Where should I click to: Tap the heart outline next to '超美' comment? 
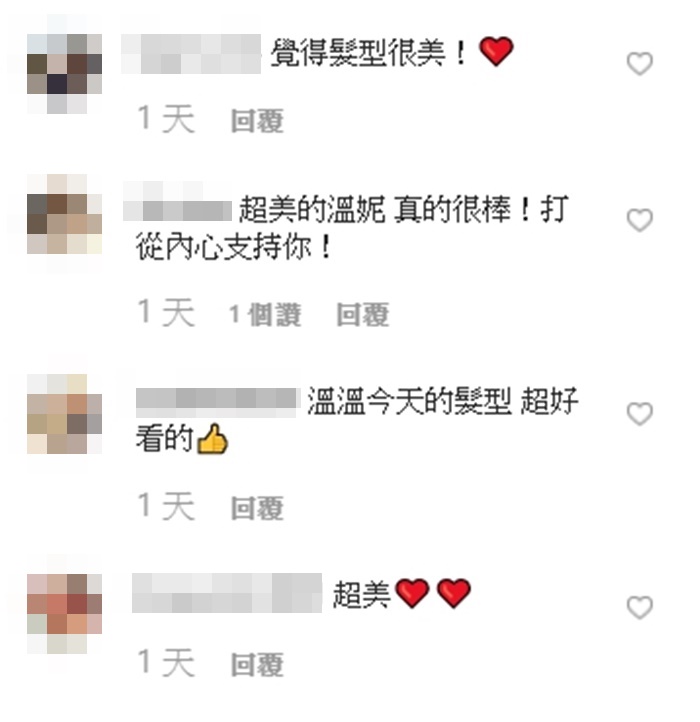(x=640, y=607)
